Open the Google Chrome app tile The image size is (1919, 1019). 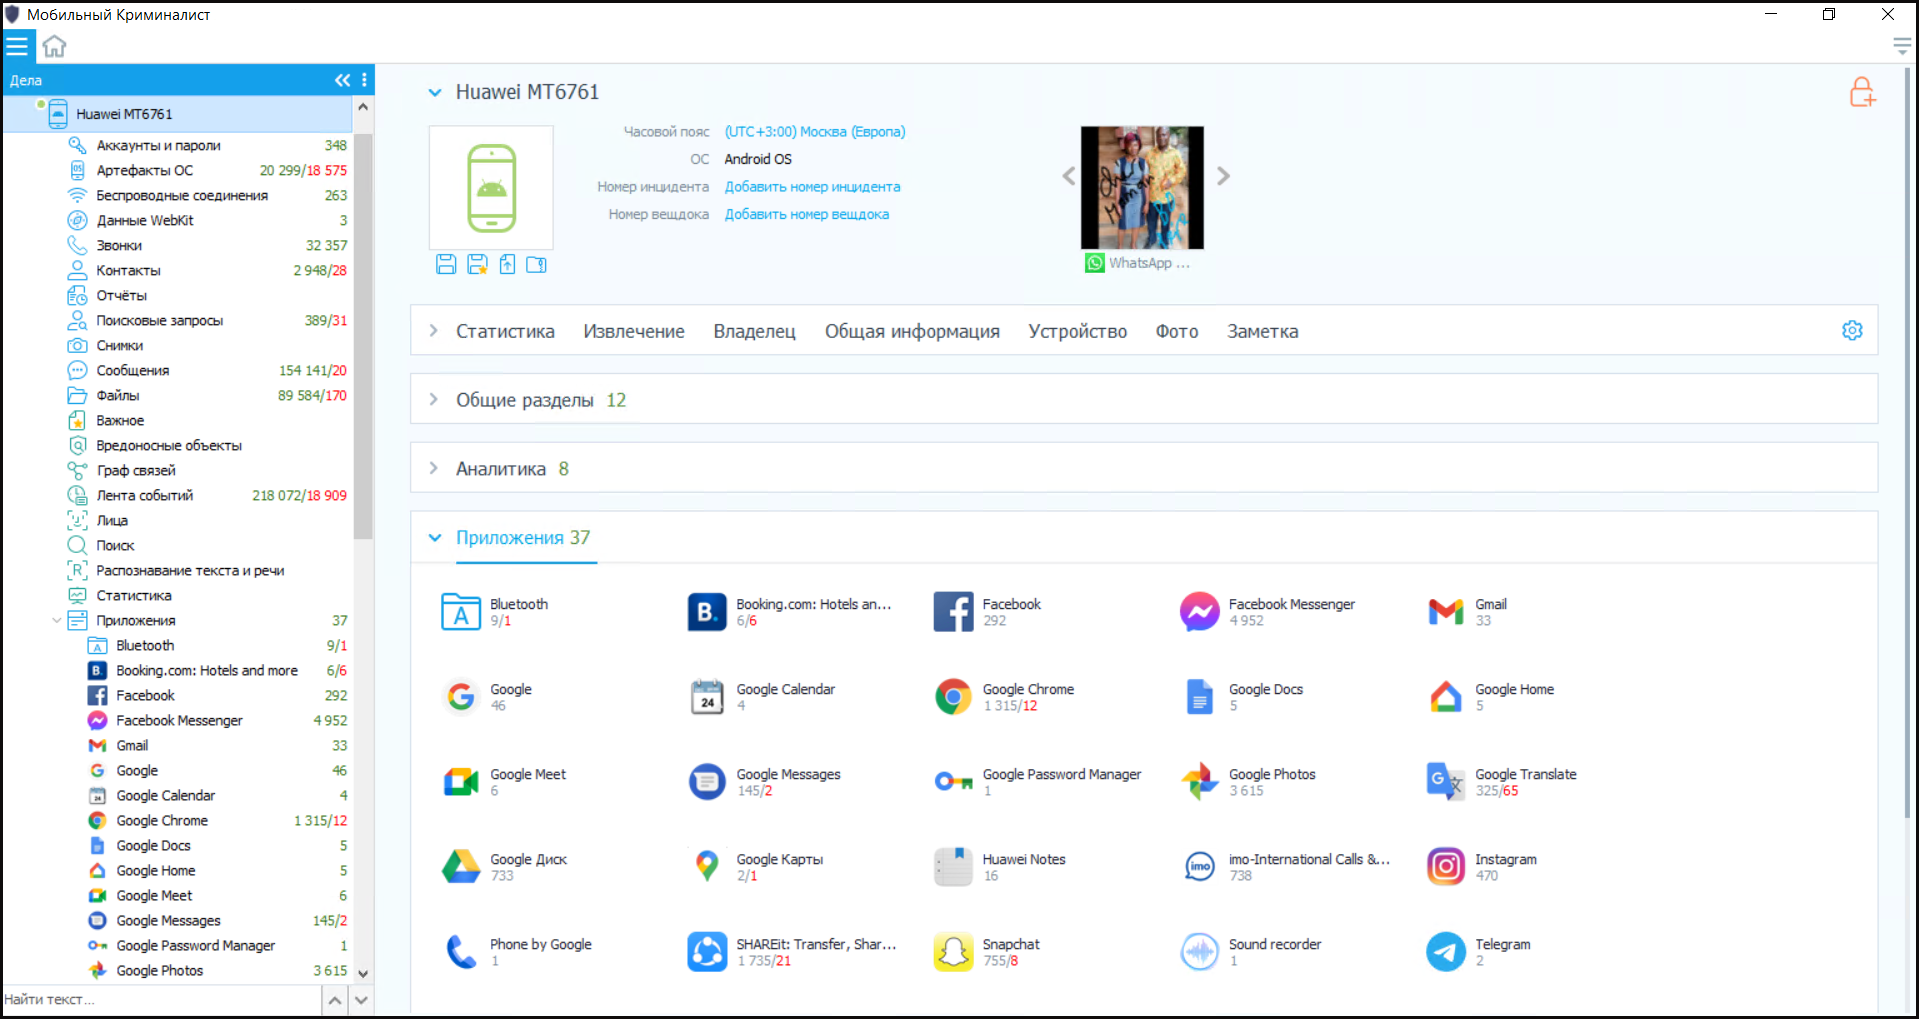point(1004,697)
